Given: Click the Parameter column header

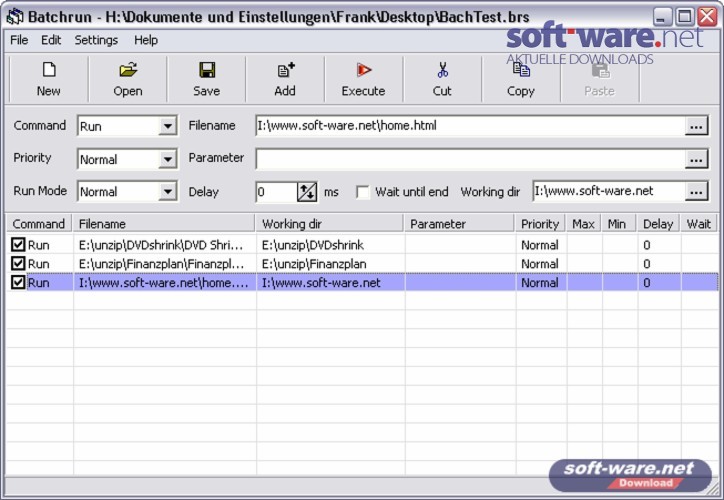Looking at the screenshot, I should click(x=459, y=224).
